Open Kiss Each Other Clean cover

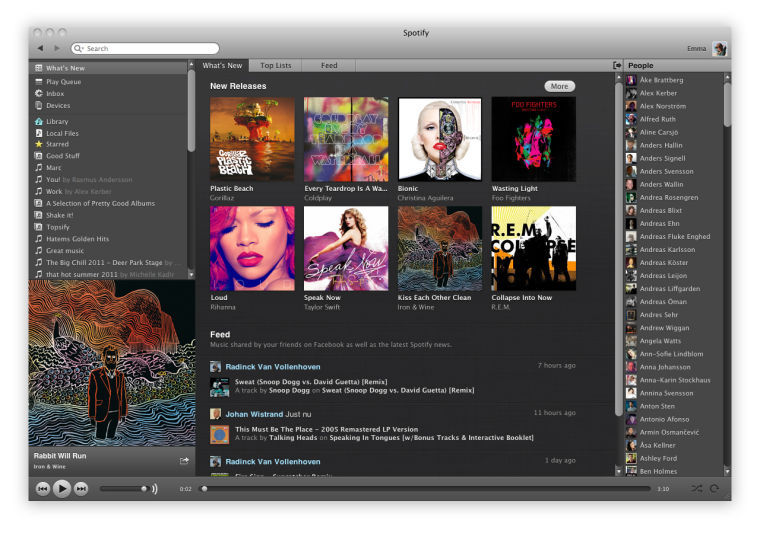click(440, 248)
